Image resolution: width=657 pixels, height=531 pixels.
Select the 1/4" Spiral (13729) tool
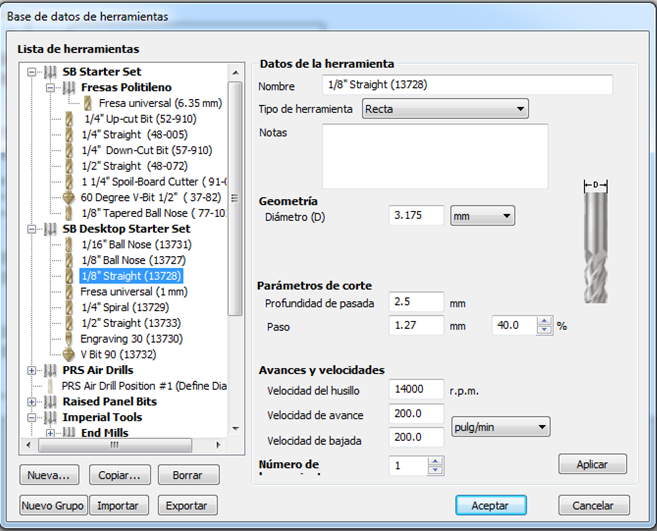125,308
